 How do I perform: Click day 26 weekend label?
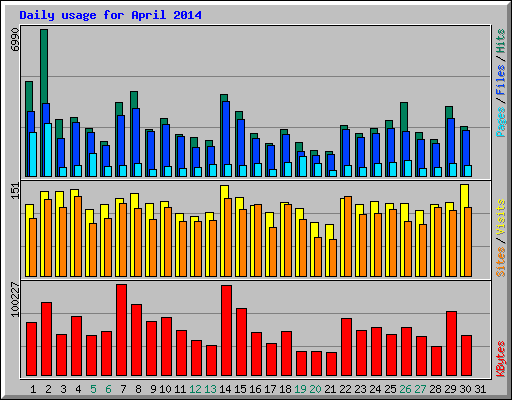[405, 389]
